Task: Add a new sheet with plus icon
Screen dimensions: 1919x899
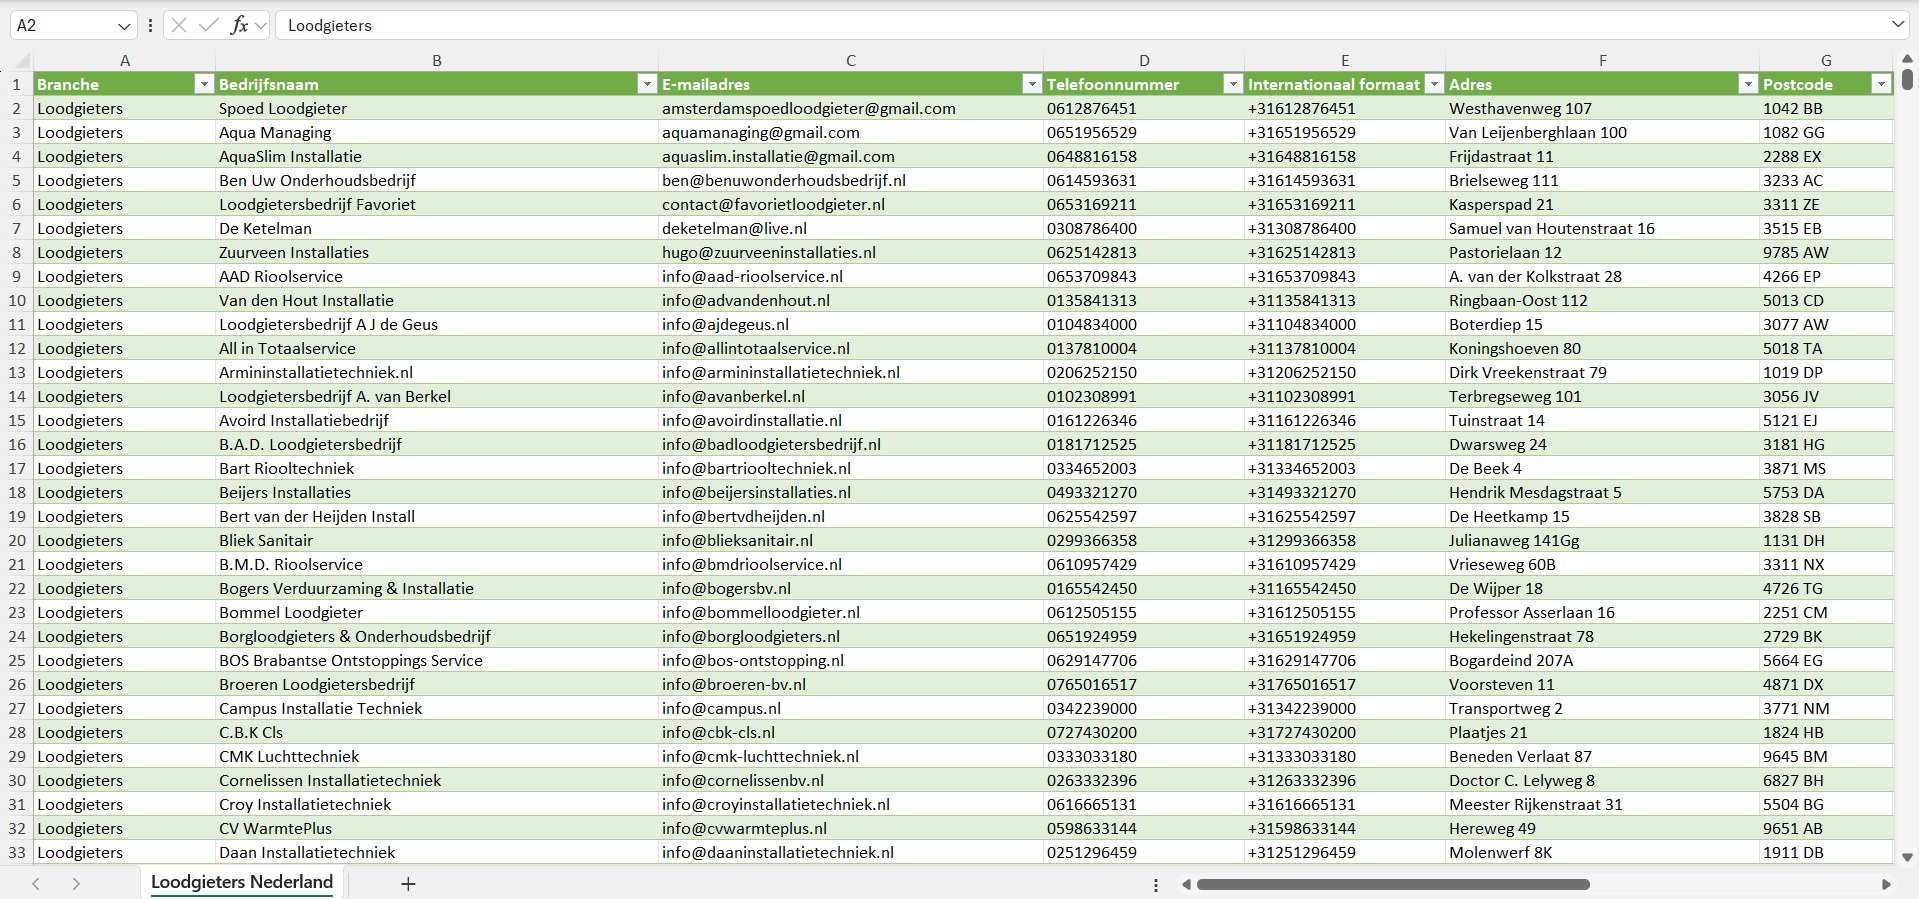Action: coord(408,883)
